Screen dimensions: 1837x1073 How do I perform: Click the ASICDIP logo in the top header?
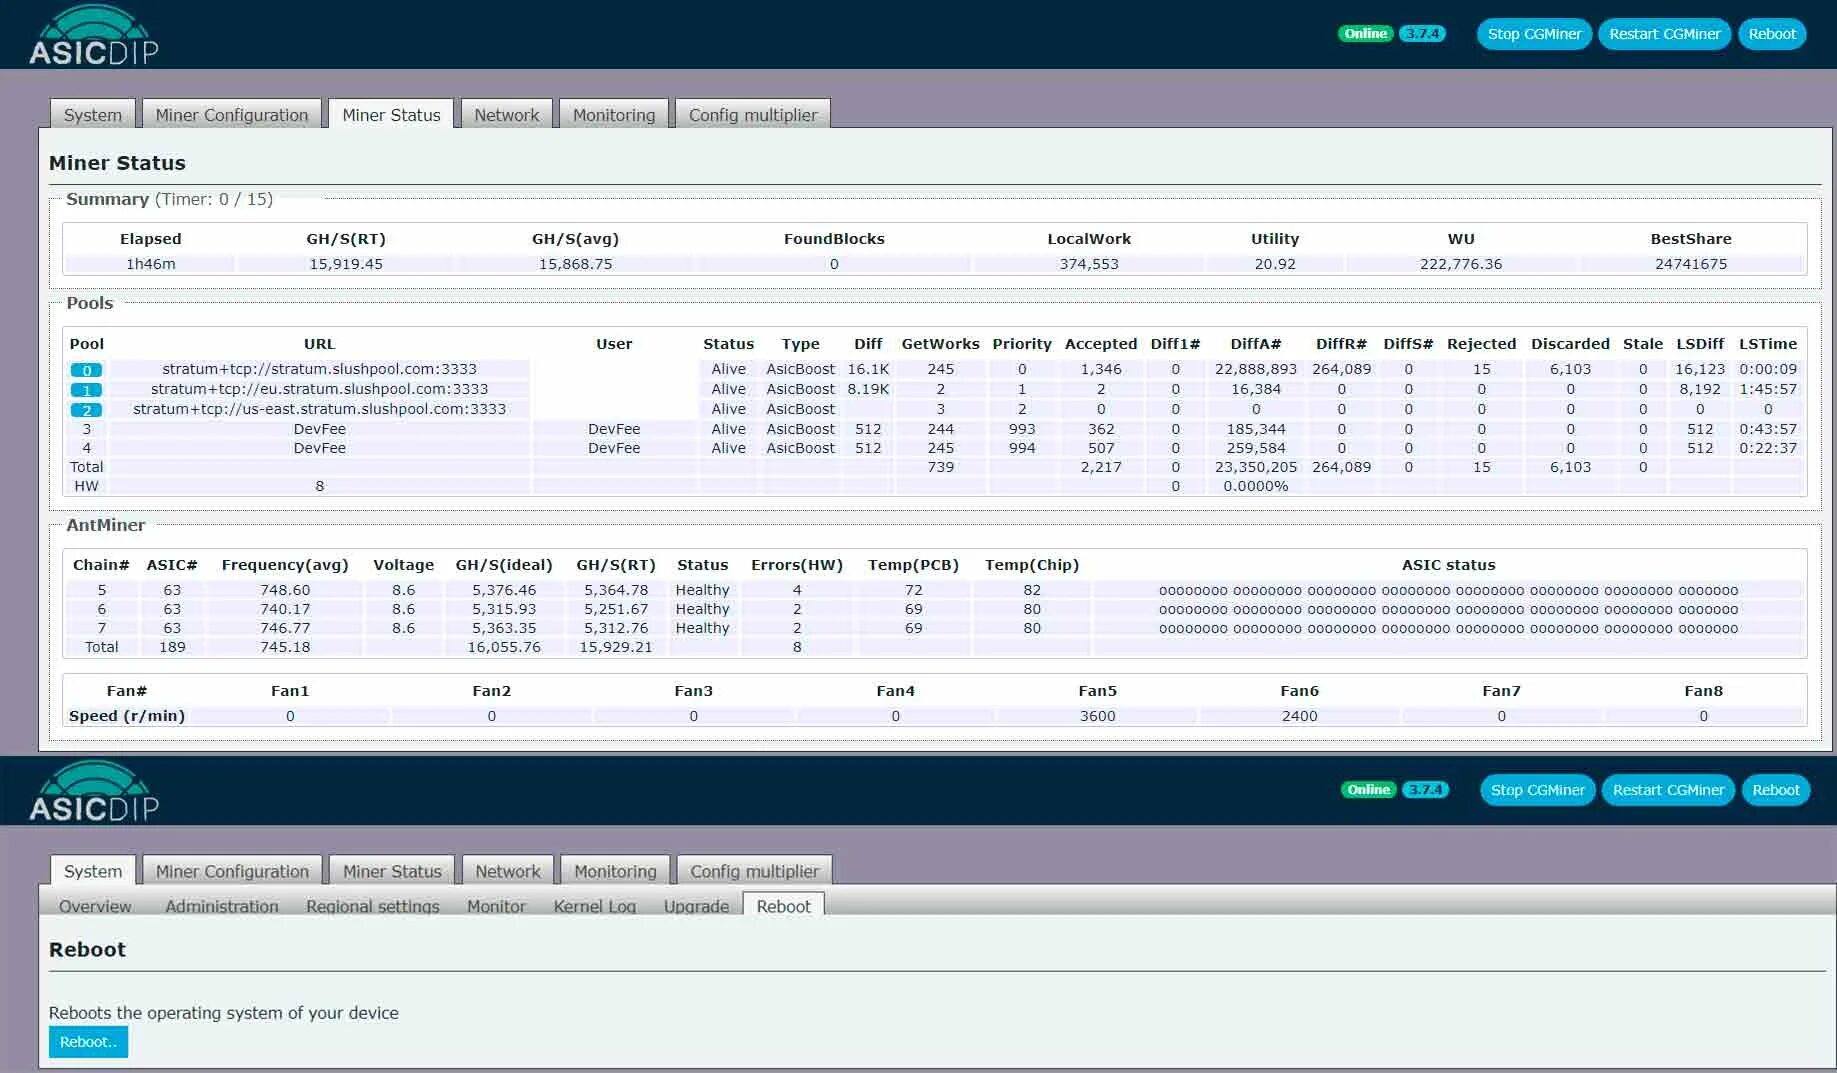pos(93,35)
